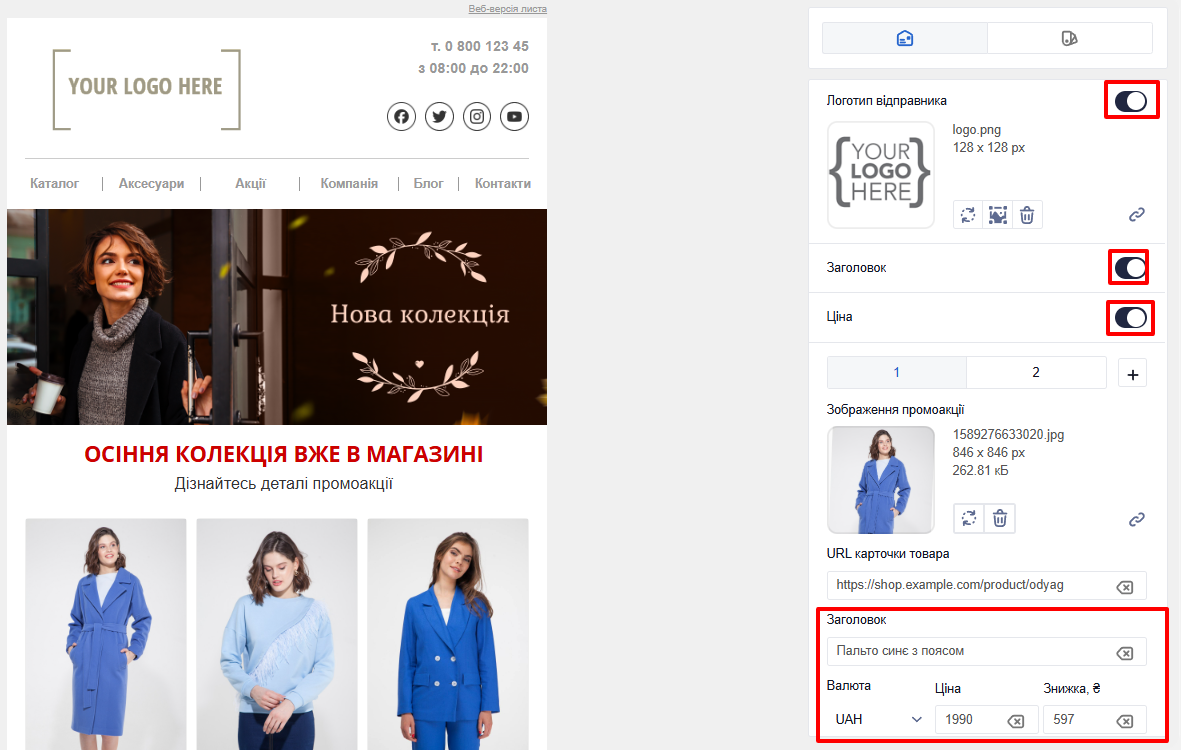
Task: Click the Дізнайтесь деталі промоакції subtitle
Action: (284, 483)
